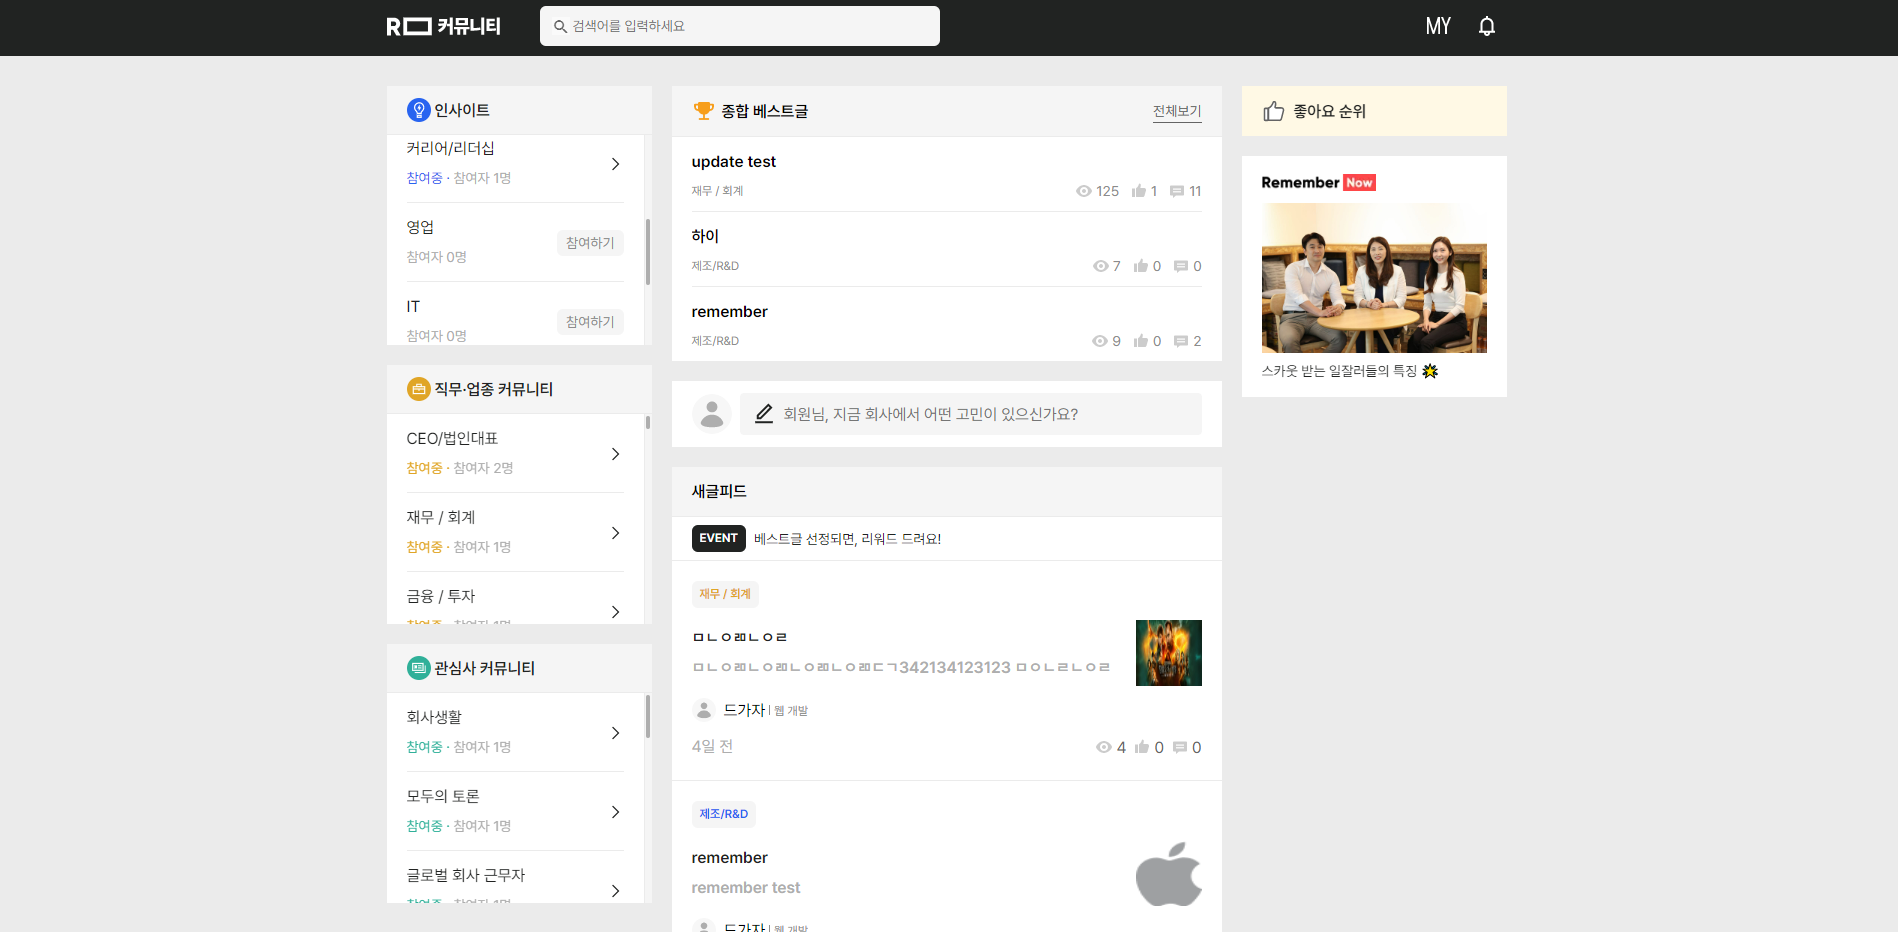Click the 전체보기 link
Viewport: 1898px width, 932px height.
[1177, 111]
